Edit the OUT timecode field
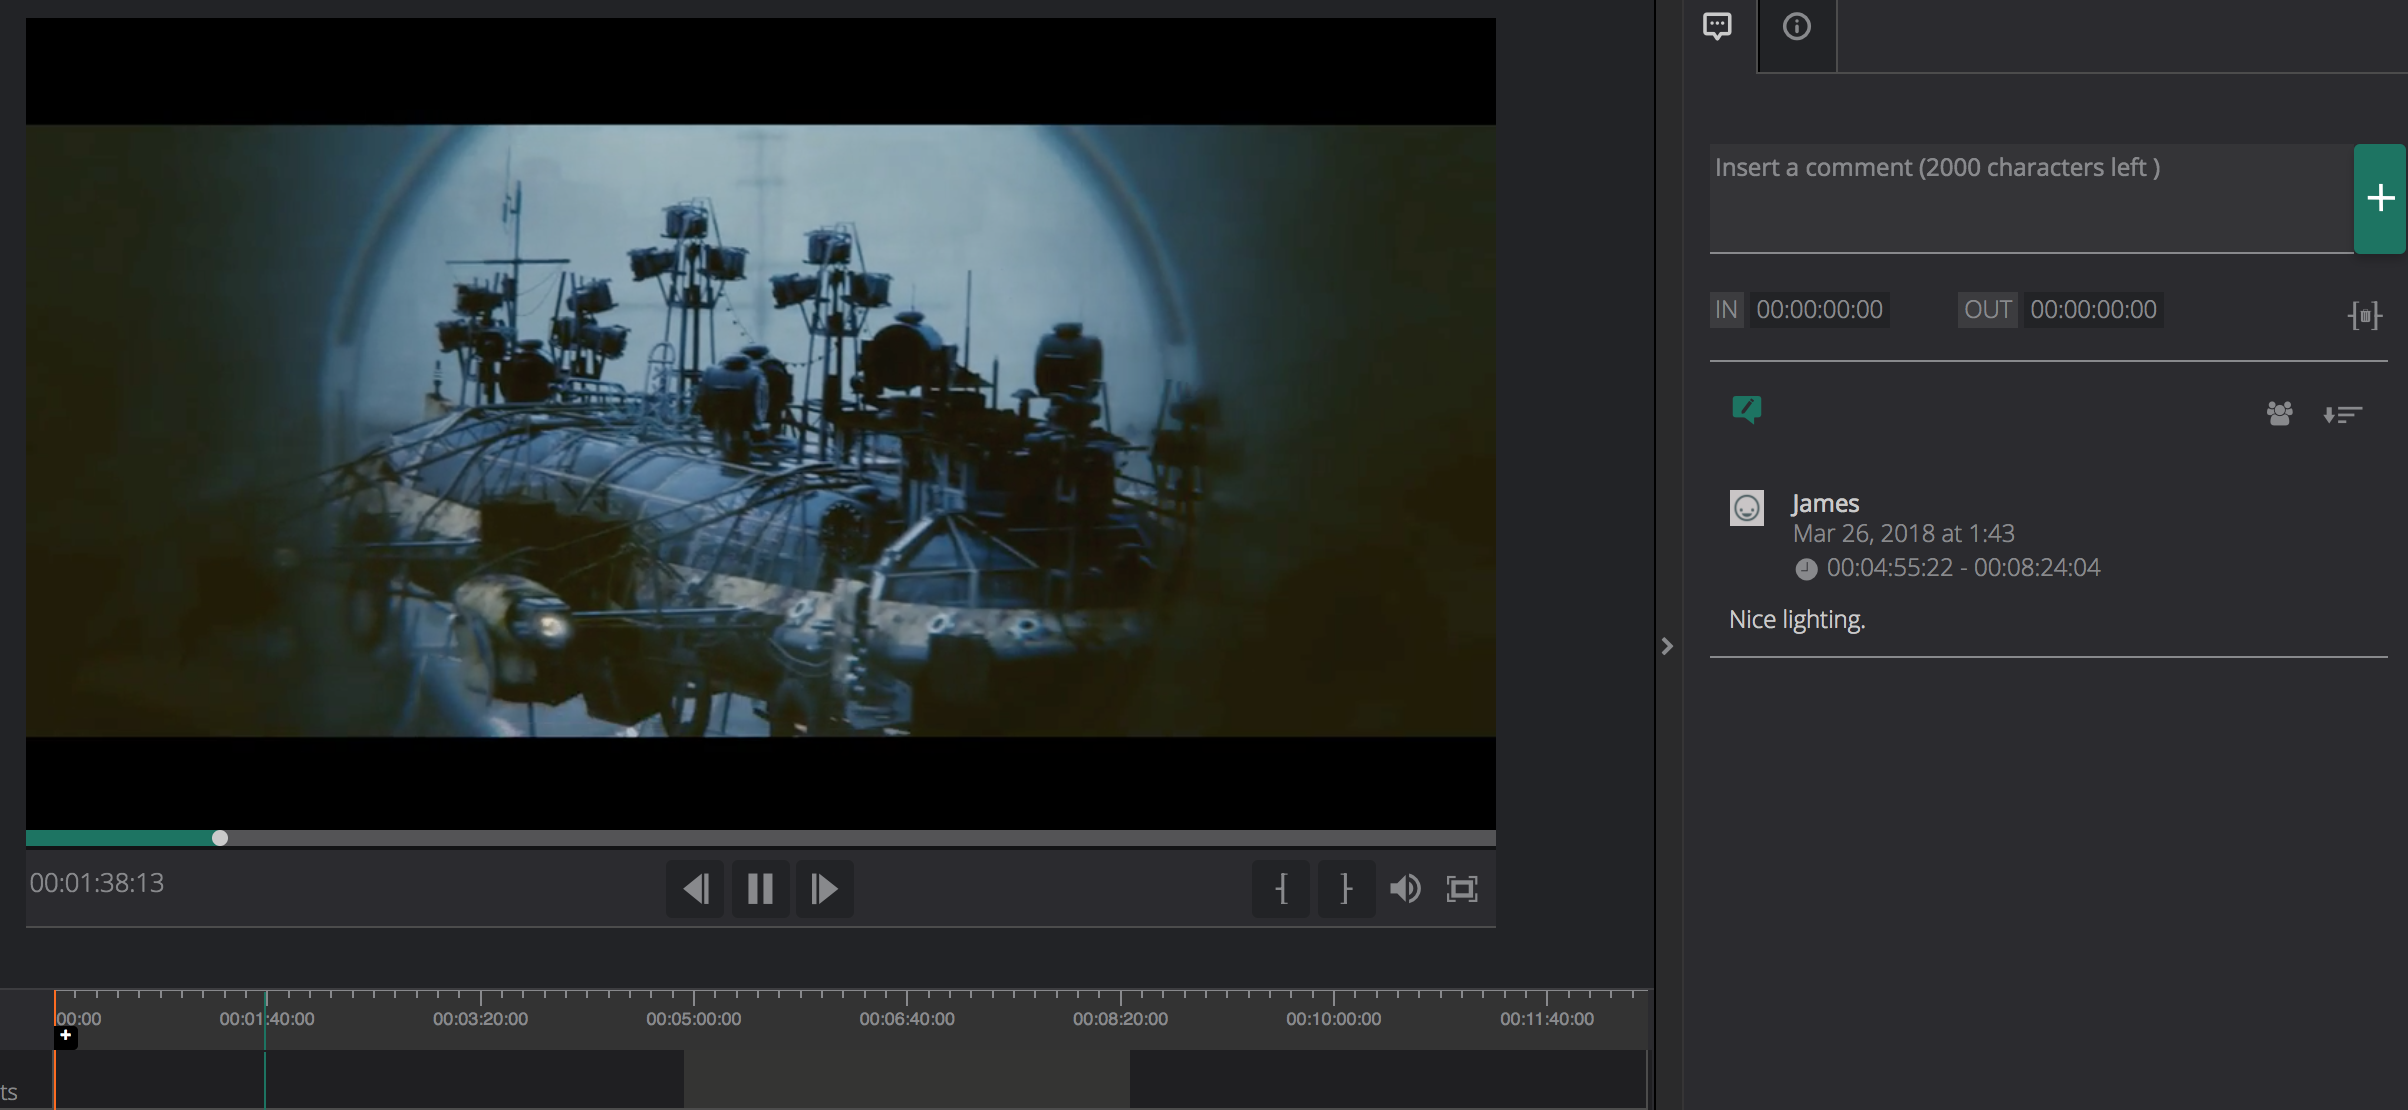The width and height of the screenshot is (2408, 1110). coord(2093,310)
